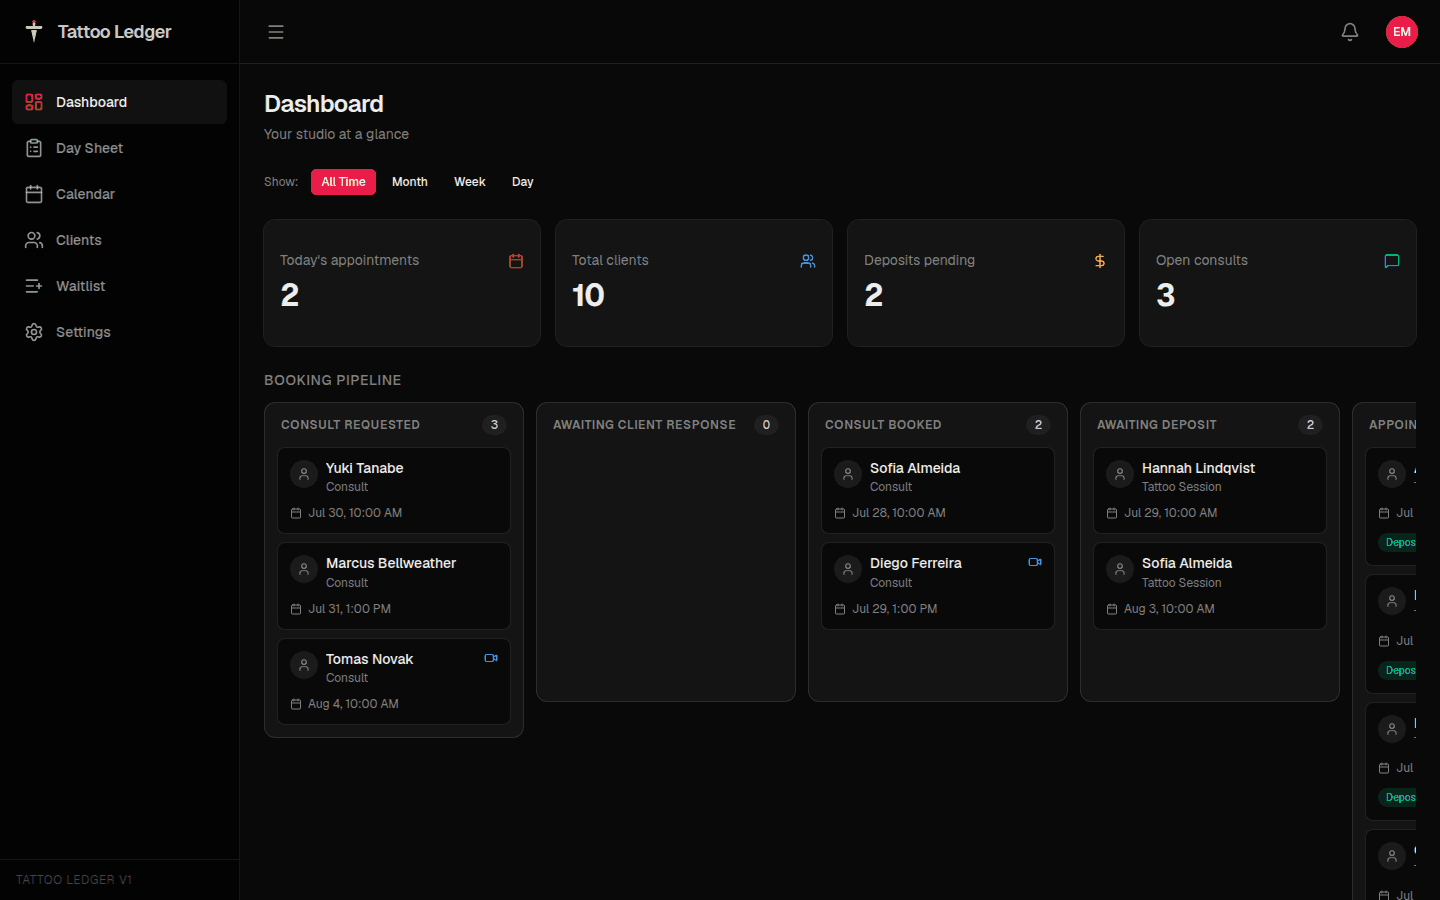Open the Total clients stat card
The image size is (1440, 900).
(694, 283)
